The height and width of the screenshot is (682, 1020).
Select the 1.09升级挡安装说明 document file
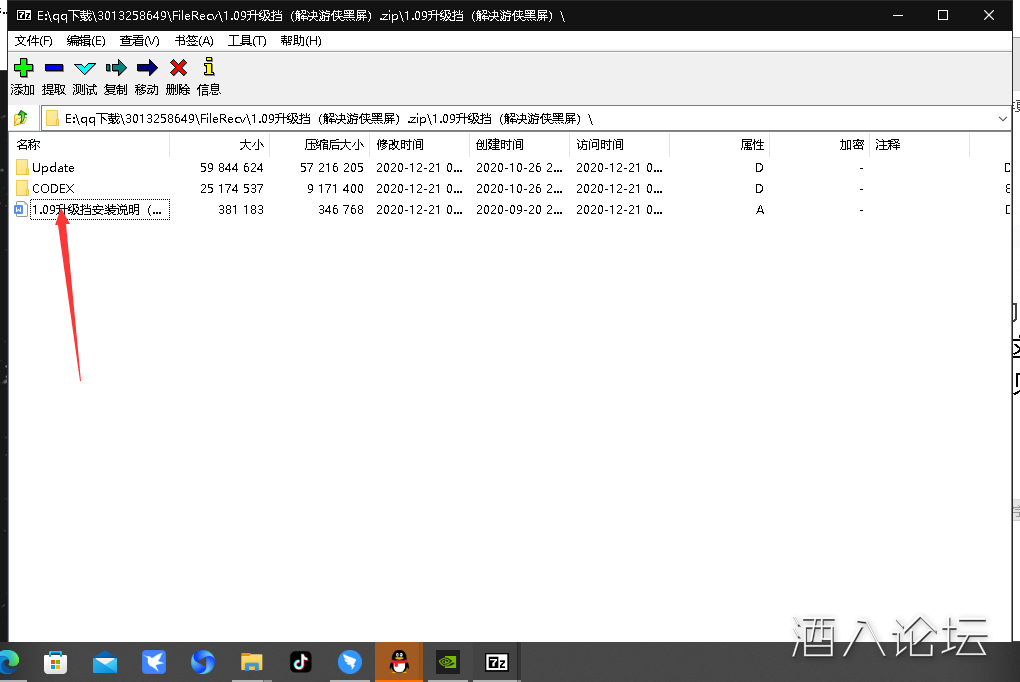(99, 210)
